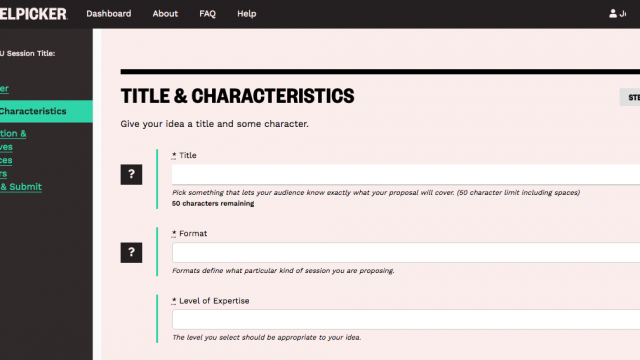Screen dimensions: 640x360
Task: Click the Title text input field
Action: 406,175
